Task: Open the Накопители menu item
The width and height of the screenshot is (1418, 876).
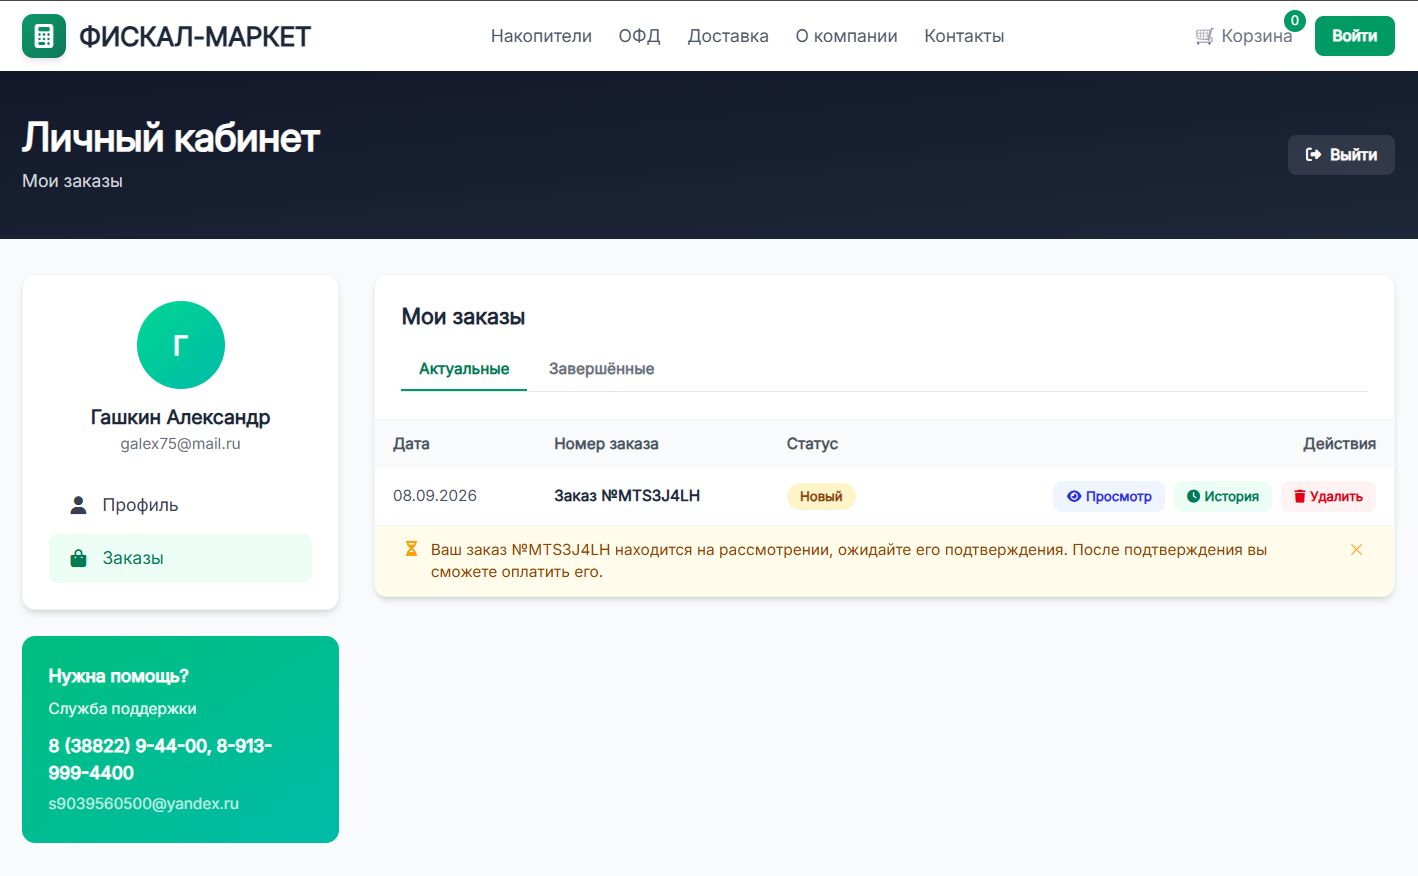Action: coord(541,36)
